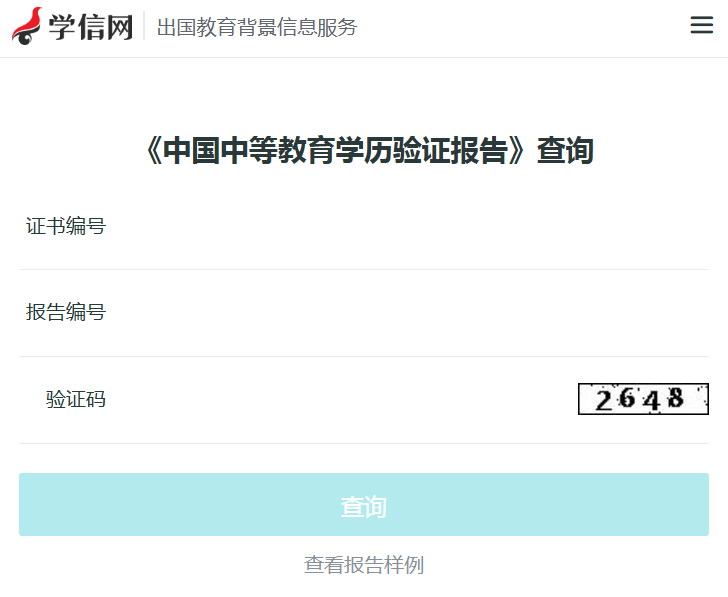Click the red bird 学信网 logo icon
The image size is (728, 597).
pyautogui.click(x=27, y=26)
